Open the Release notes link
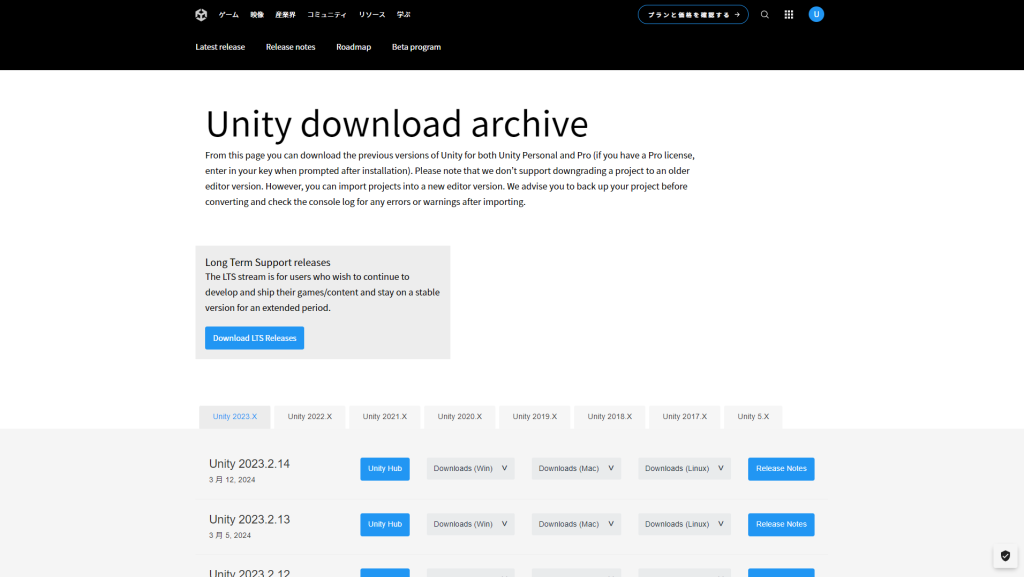This screenshot has height=577, width=1024. tap(291, 47)
